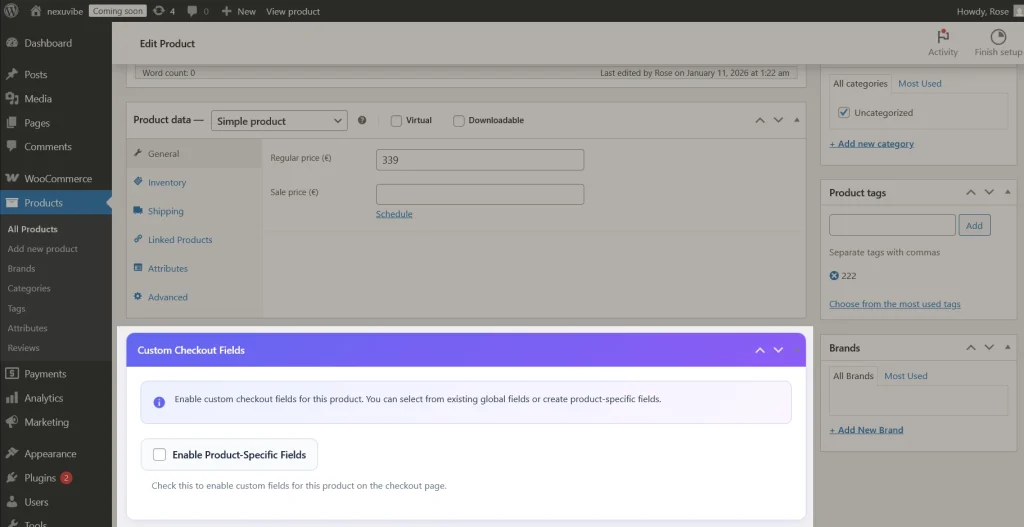This screenshot has width=1024, height=527.
Task: Click the product tags text input
Action: [x=892, y=225]
